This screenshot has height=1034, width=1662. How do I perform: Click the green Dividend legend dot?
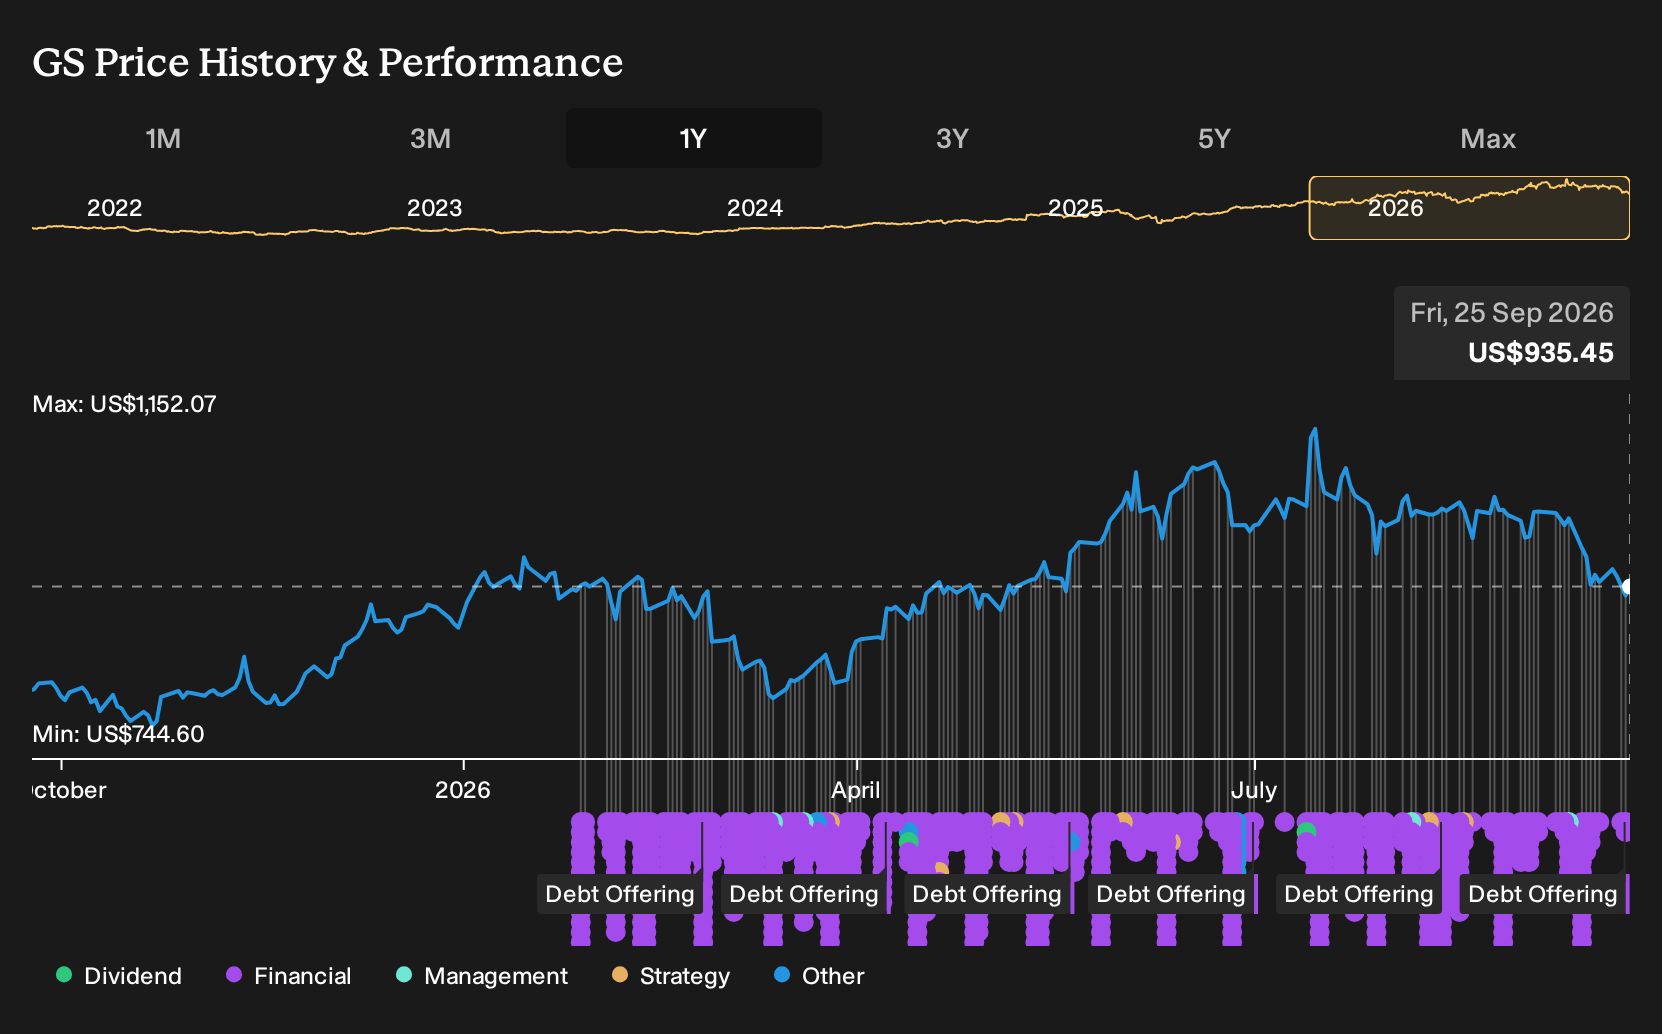pos(64,975)
